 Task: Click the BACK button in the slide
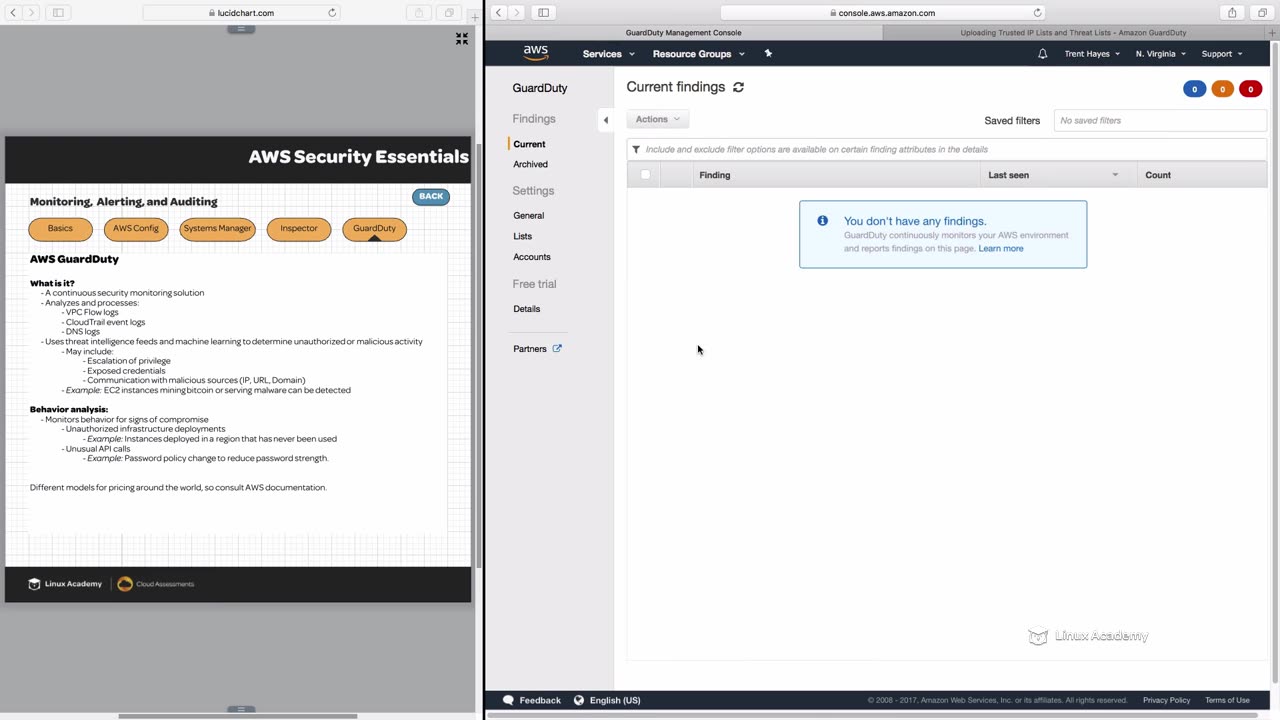[x=431, y=196]
